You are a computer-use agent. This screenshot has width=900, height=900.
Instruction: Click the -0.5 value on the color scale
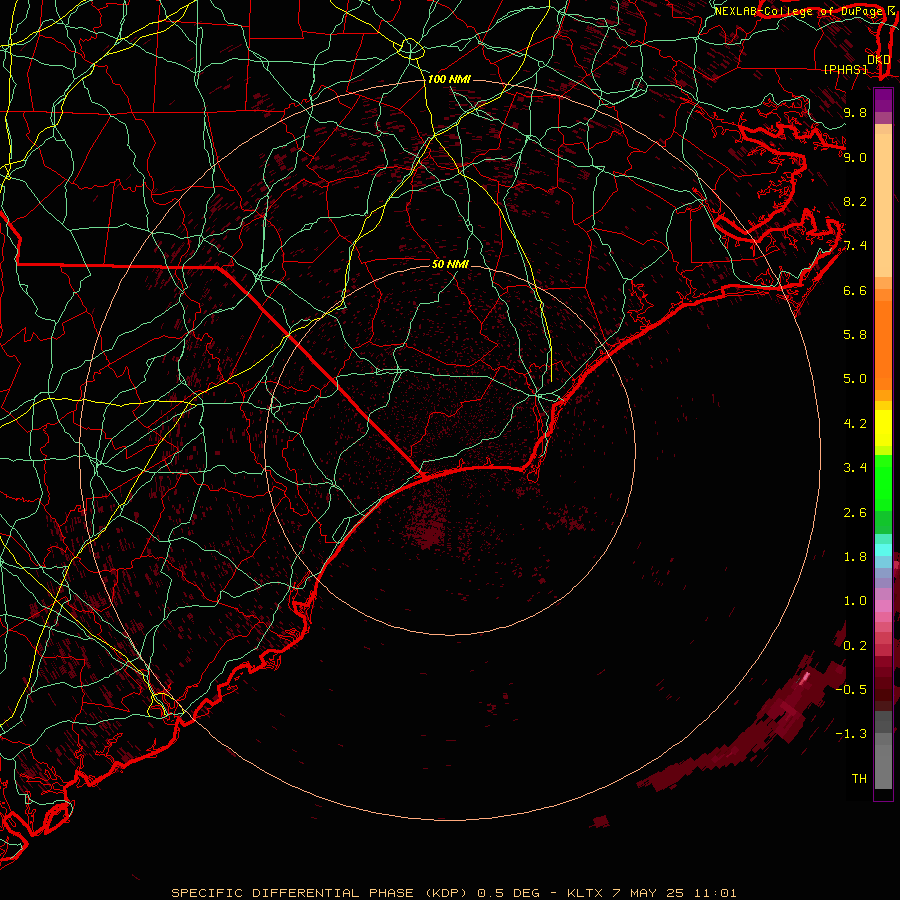pyautogui.click(x=851, y=690)
